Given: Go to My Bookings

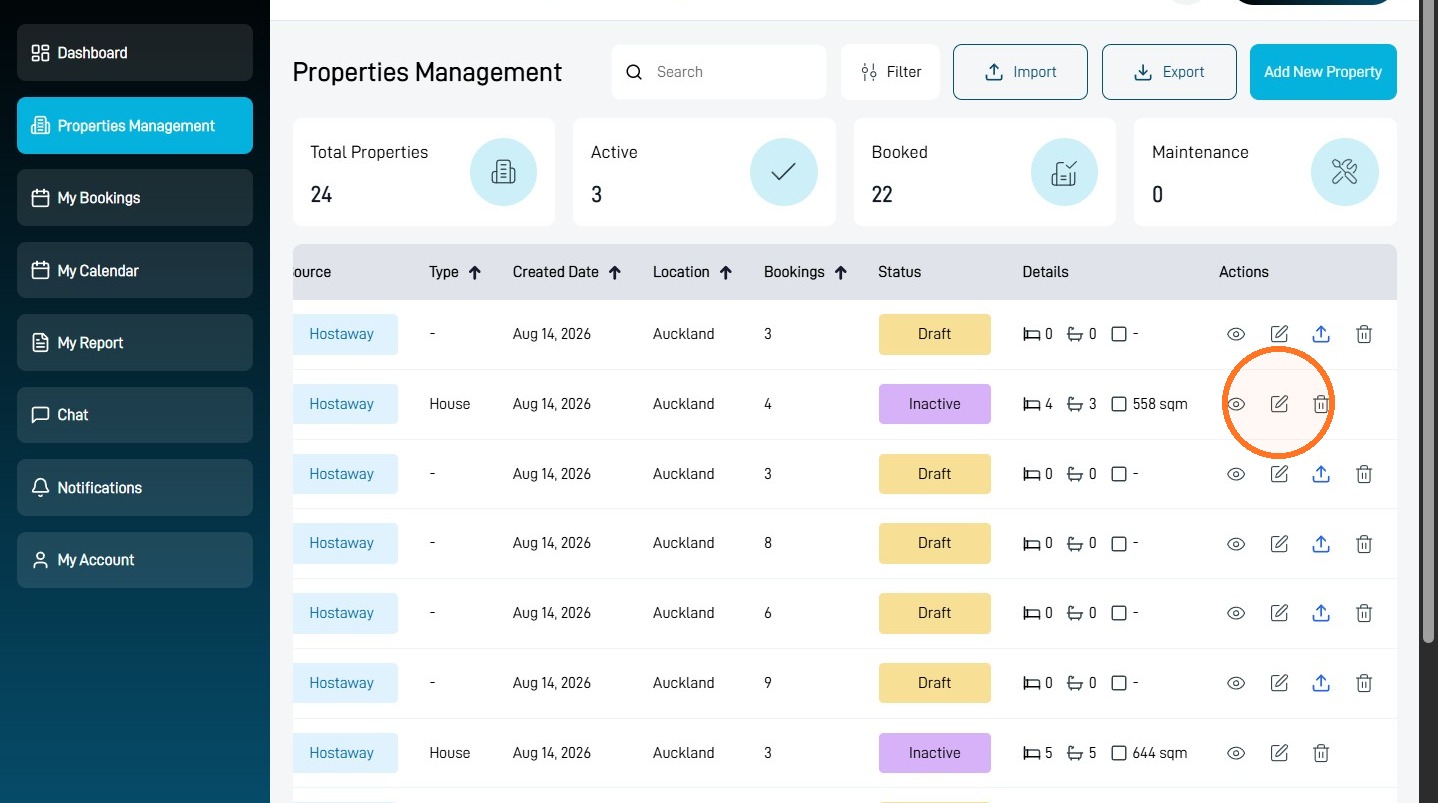Looking at the screenshot, I should click(x=135, y=198).
